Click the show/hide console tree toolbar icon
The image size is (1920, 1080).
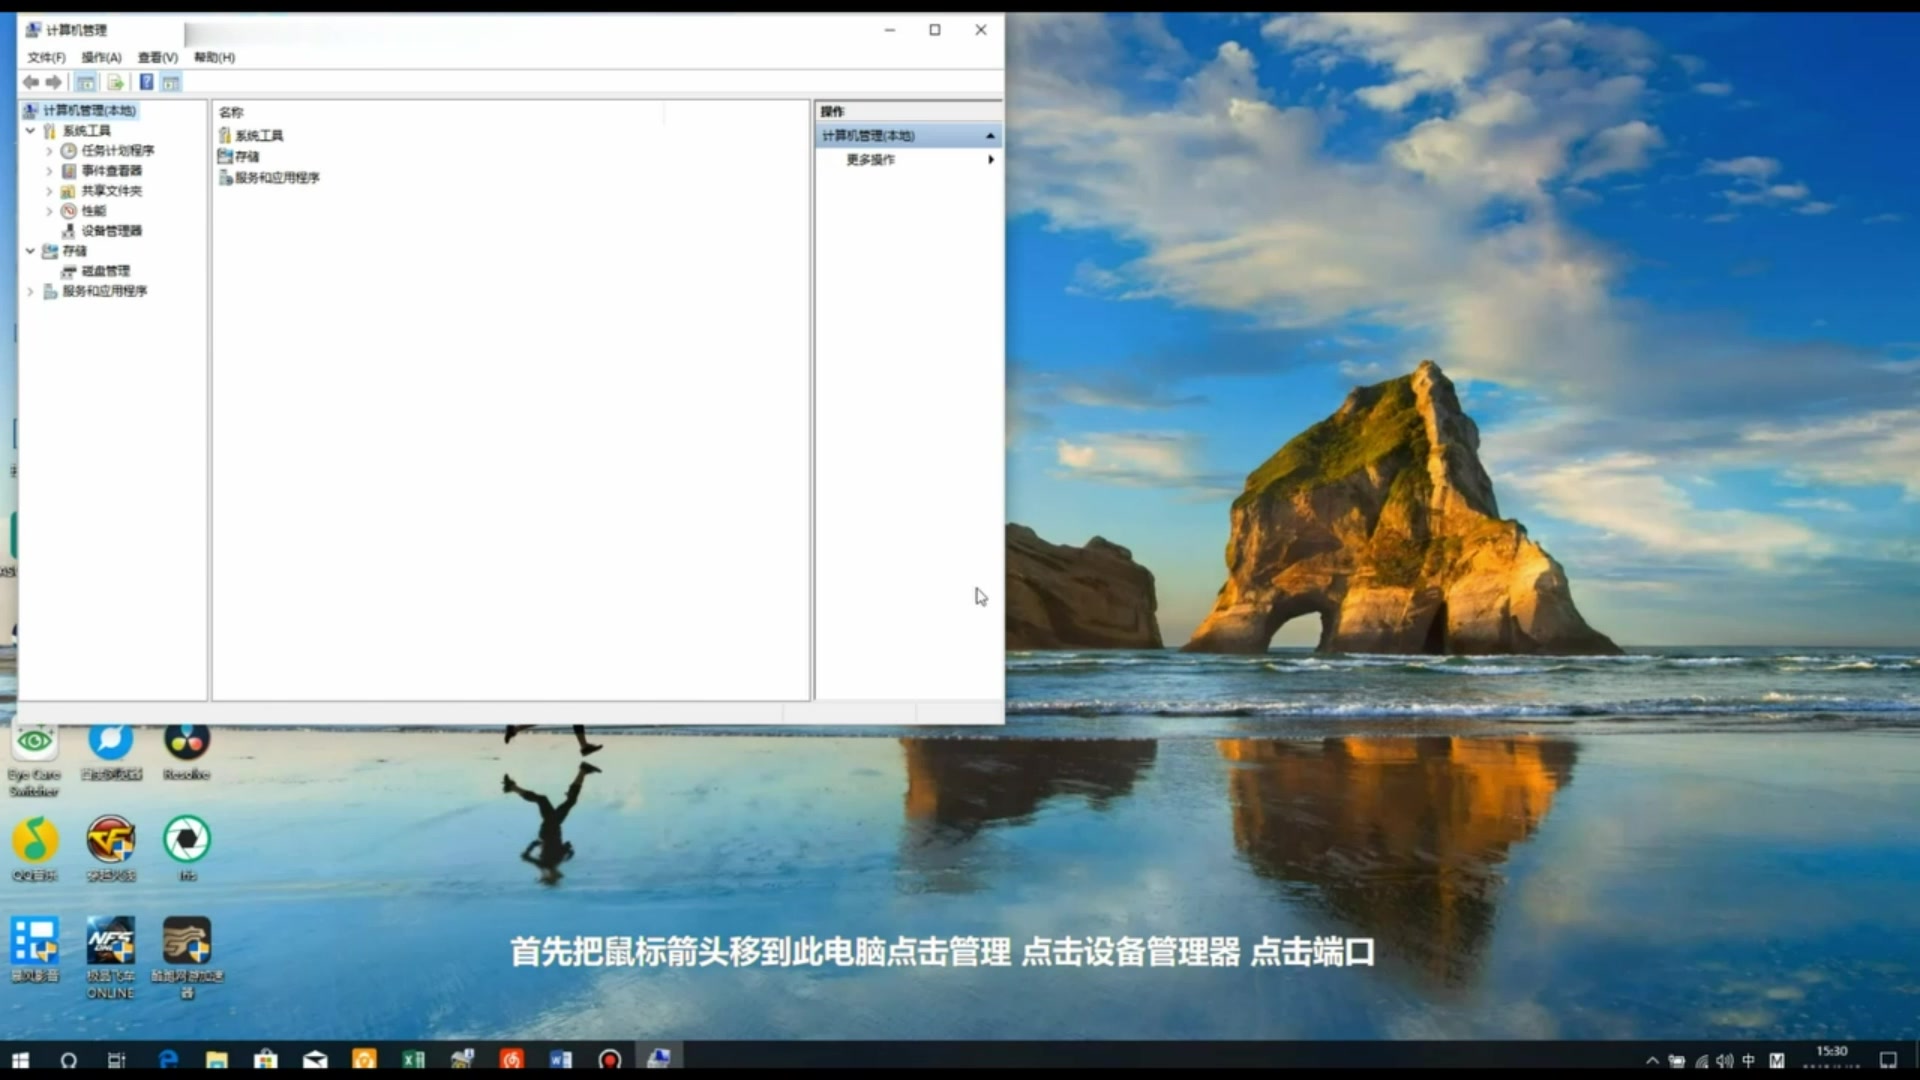[x=86, y=82]
